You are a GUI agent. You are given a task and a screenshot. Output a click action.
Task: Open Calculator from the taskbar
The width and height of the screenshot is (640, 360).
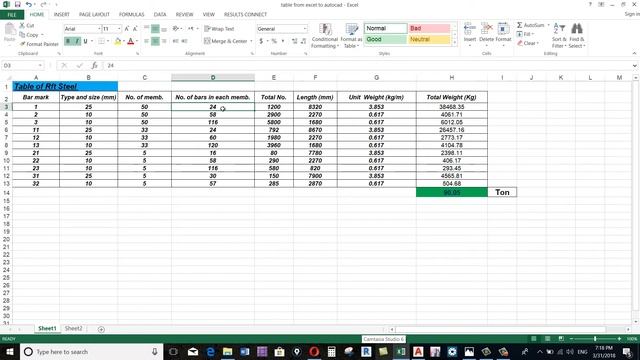[331, 351]
